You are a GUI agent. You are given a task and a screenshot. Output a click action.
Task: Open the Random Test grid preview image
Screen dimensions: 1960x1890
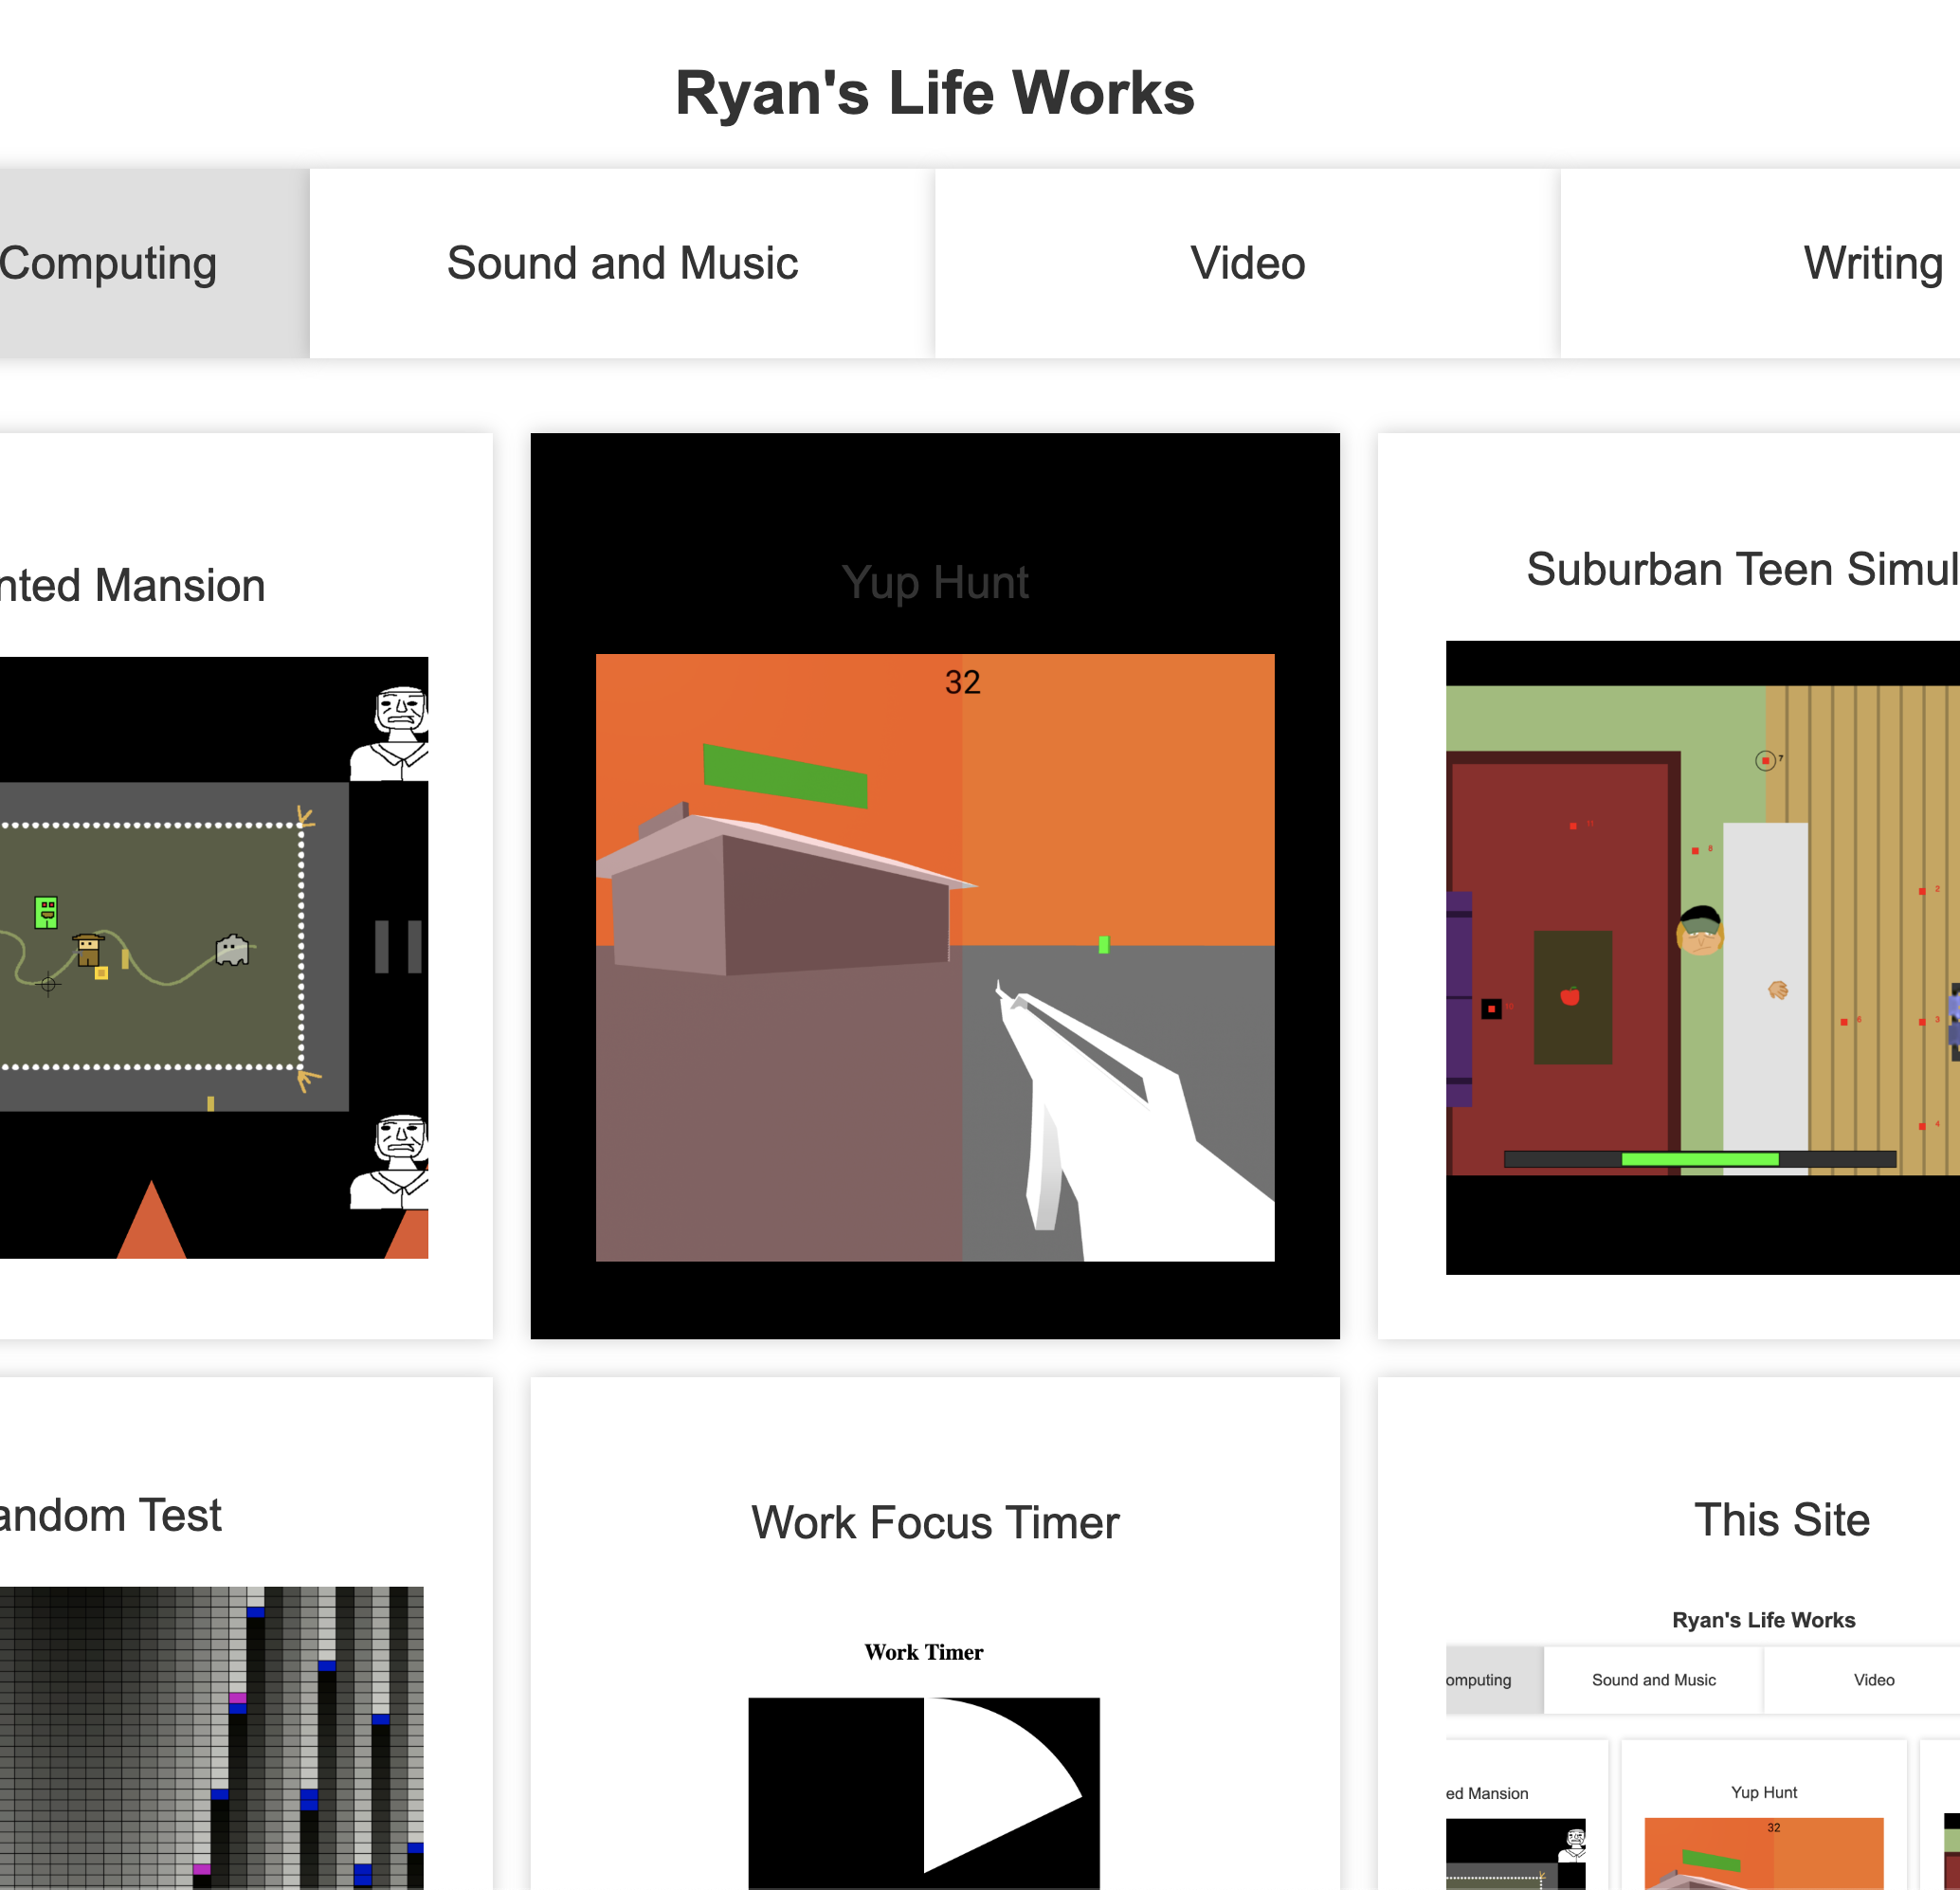pos(211,1737)
